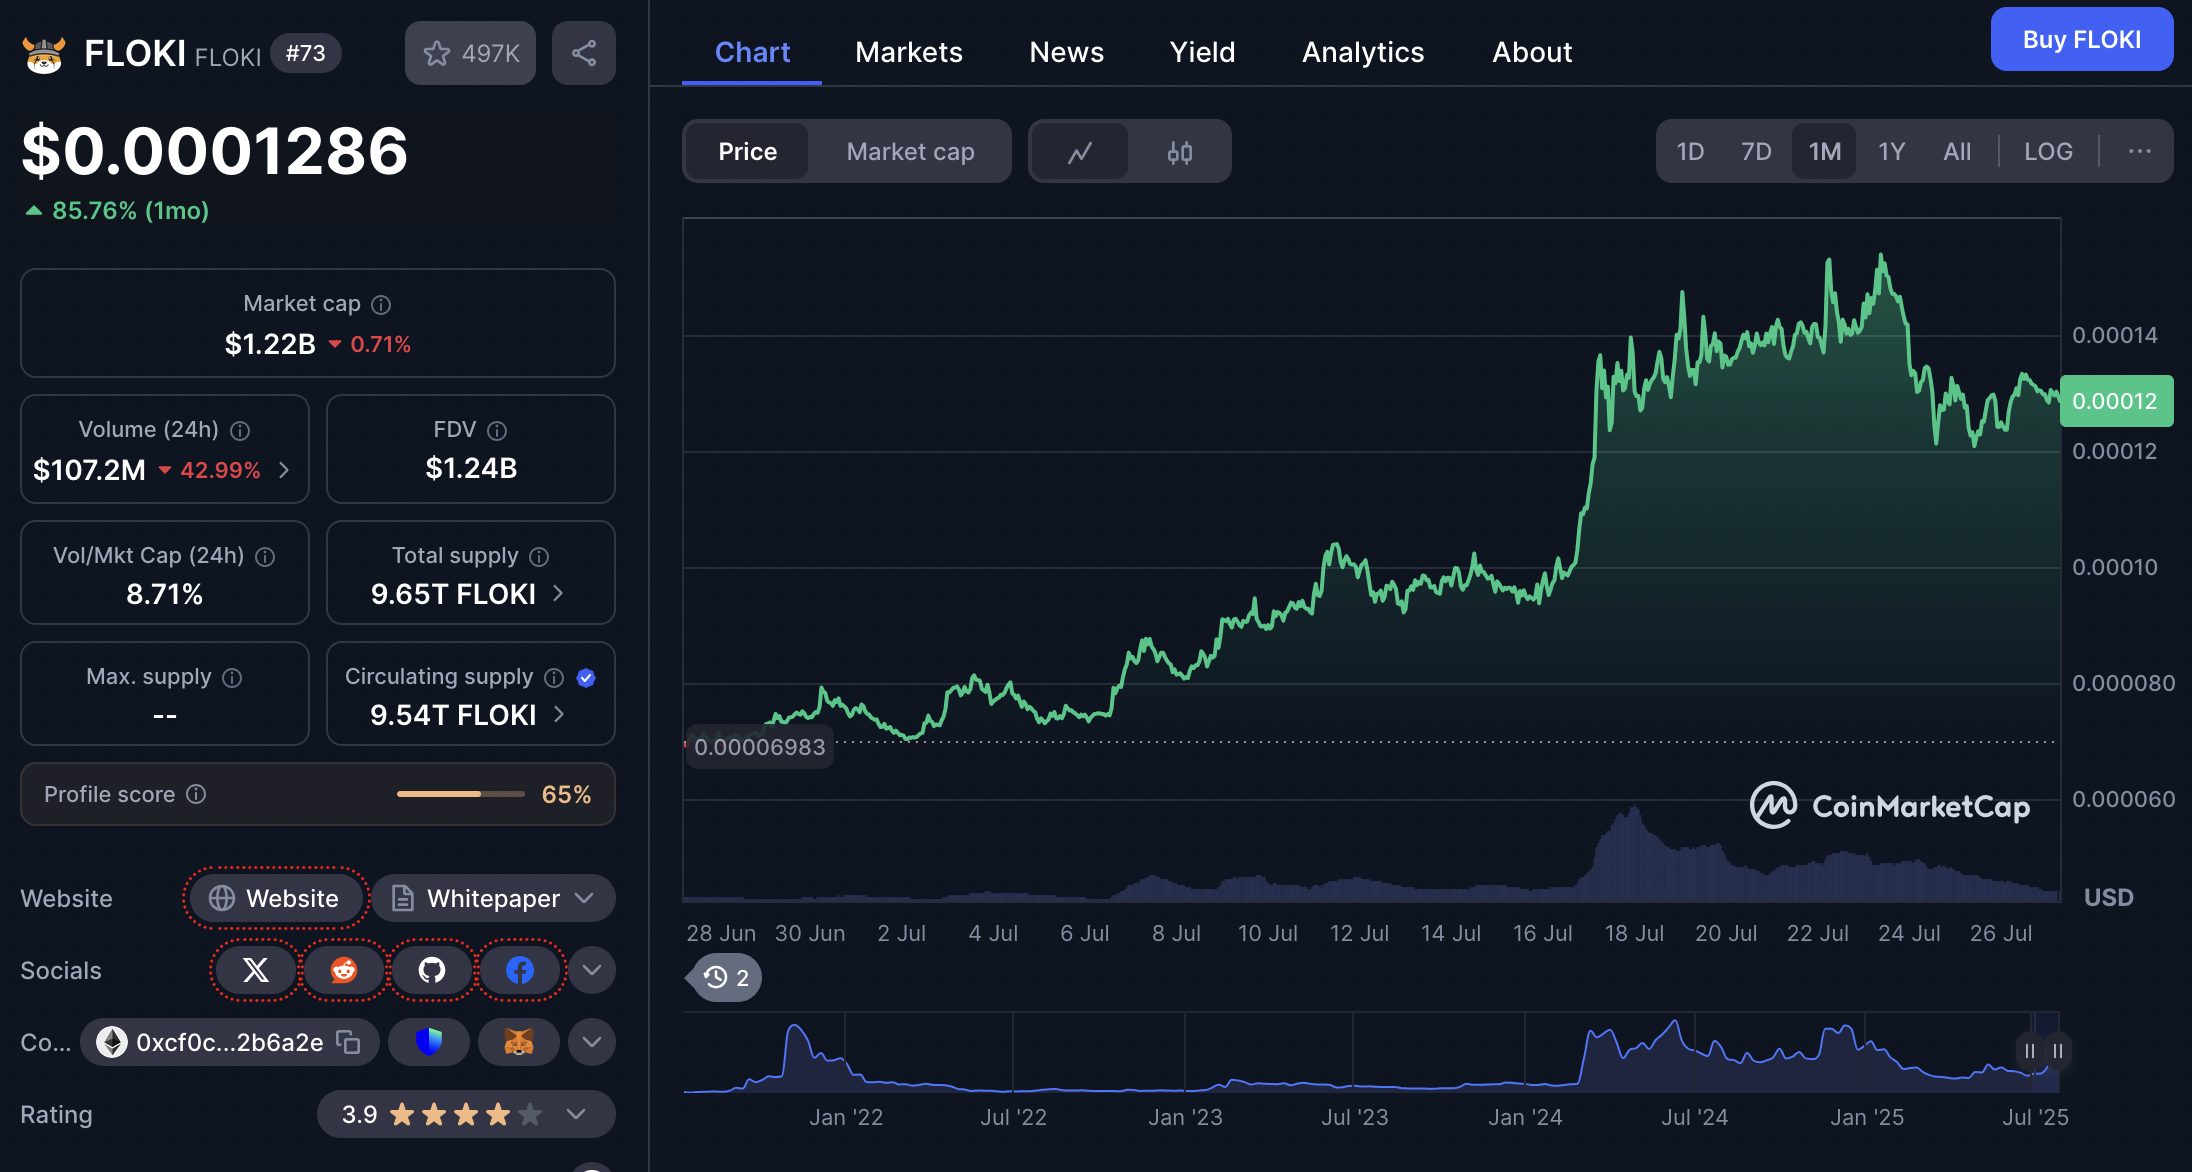Show Circulating supply info icon
This screenshot has height=1172, width=2192.
point(554,678)
